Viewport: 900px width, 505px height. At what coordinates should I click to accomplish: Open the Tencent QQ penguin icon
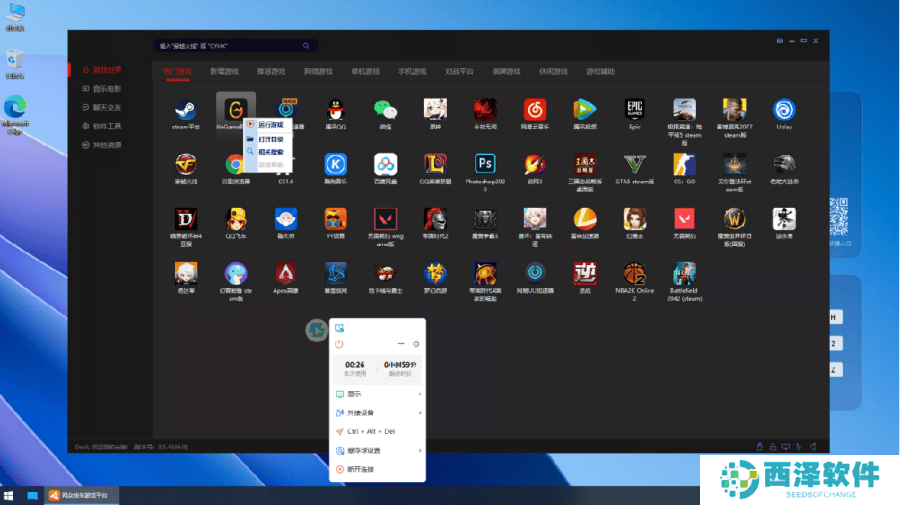pyautogui.click(x=335, y=109)
